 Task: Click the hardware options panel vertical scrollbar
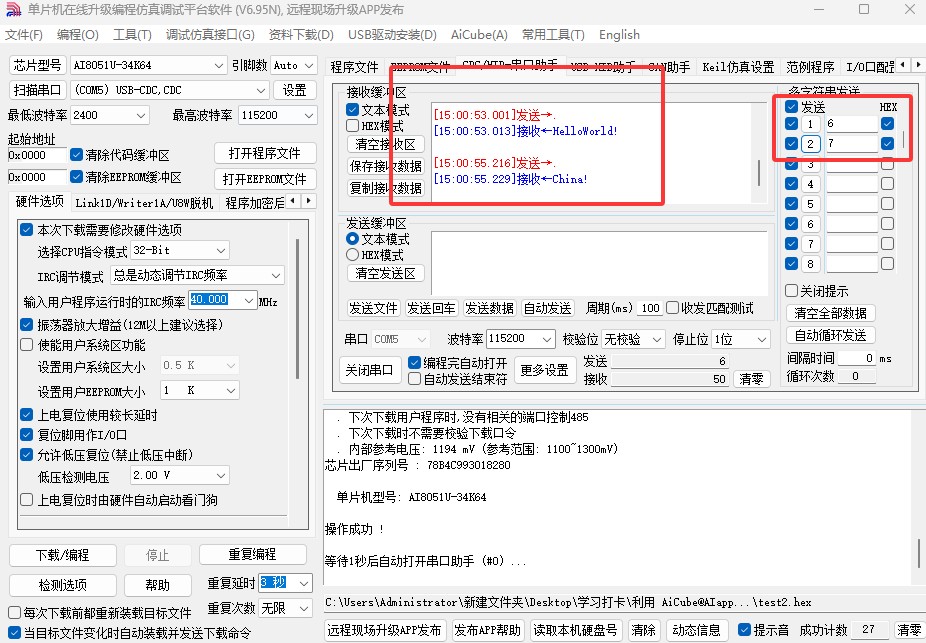[298, 308]
